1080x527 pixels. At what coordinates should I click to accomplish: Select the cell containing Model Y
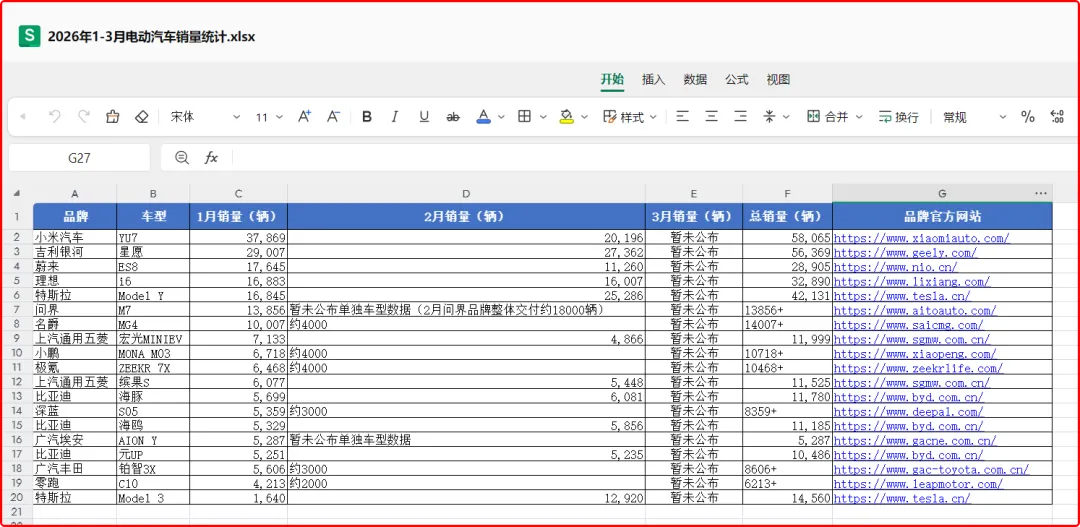click(x=154, y=296)
